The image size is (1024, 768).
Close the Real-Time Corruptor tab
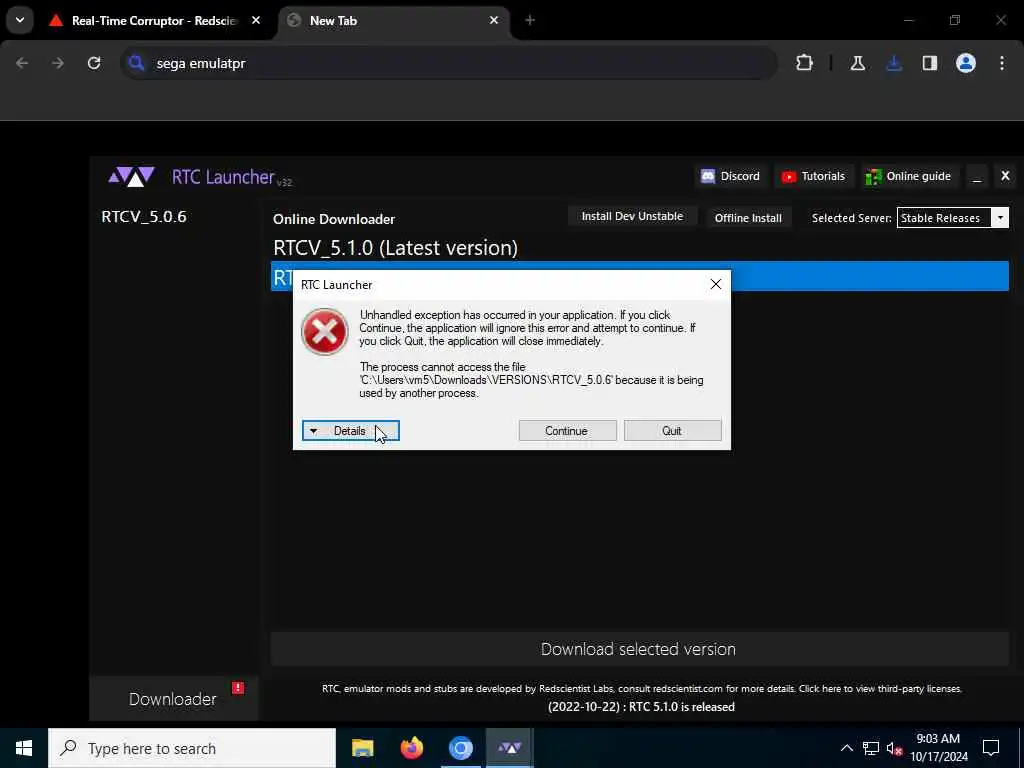click(256, 20)
